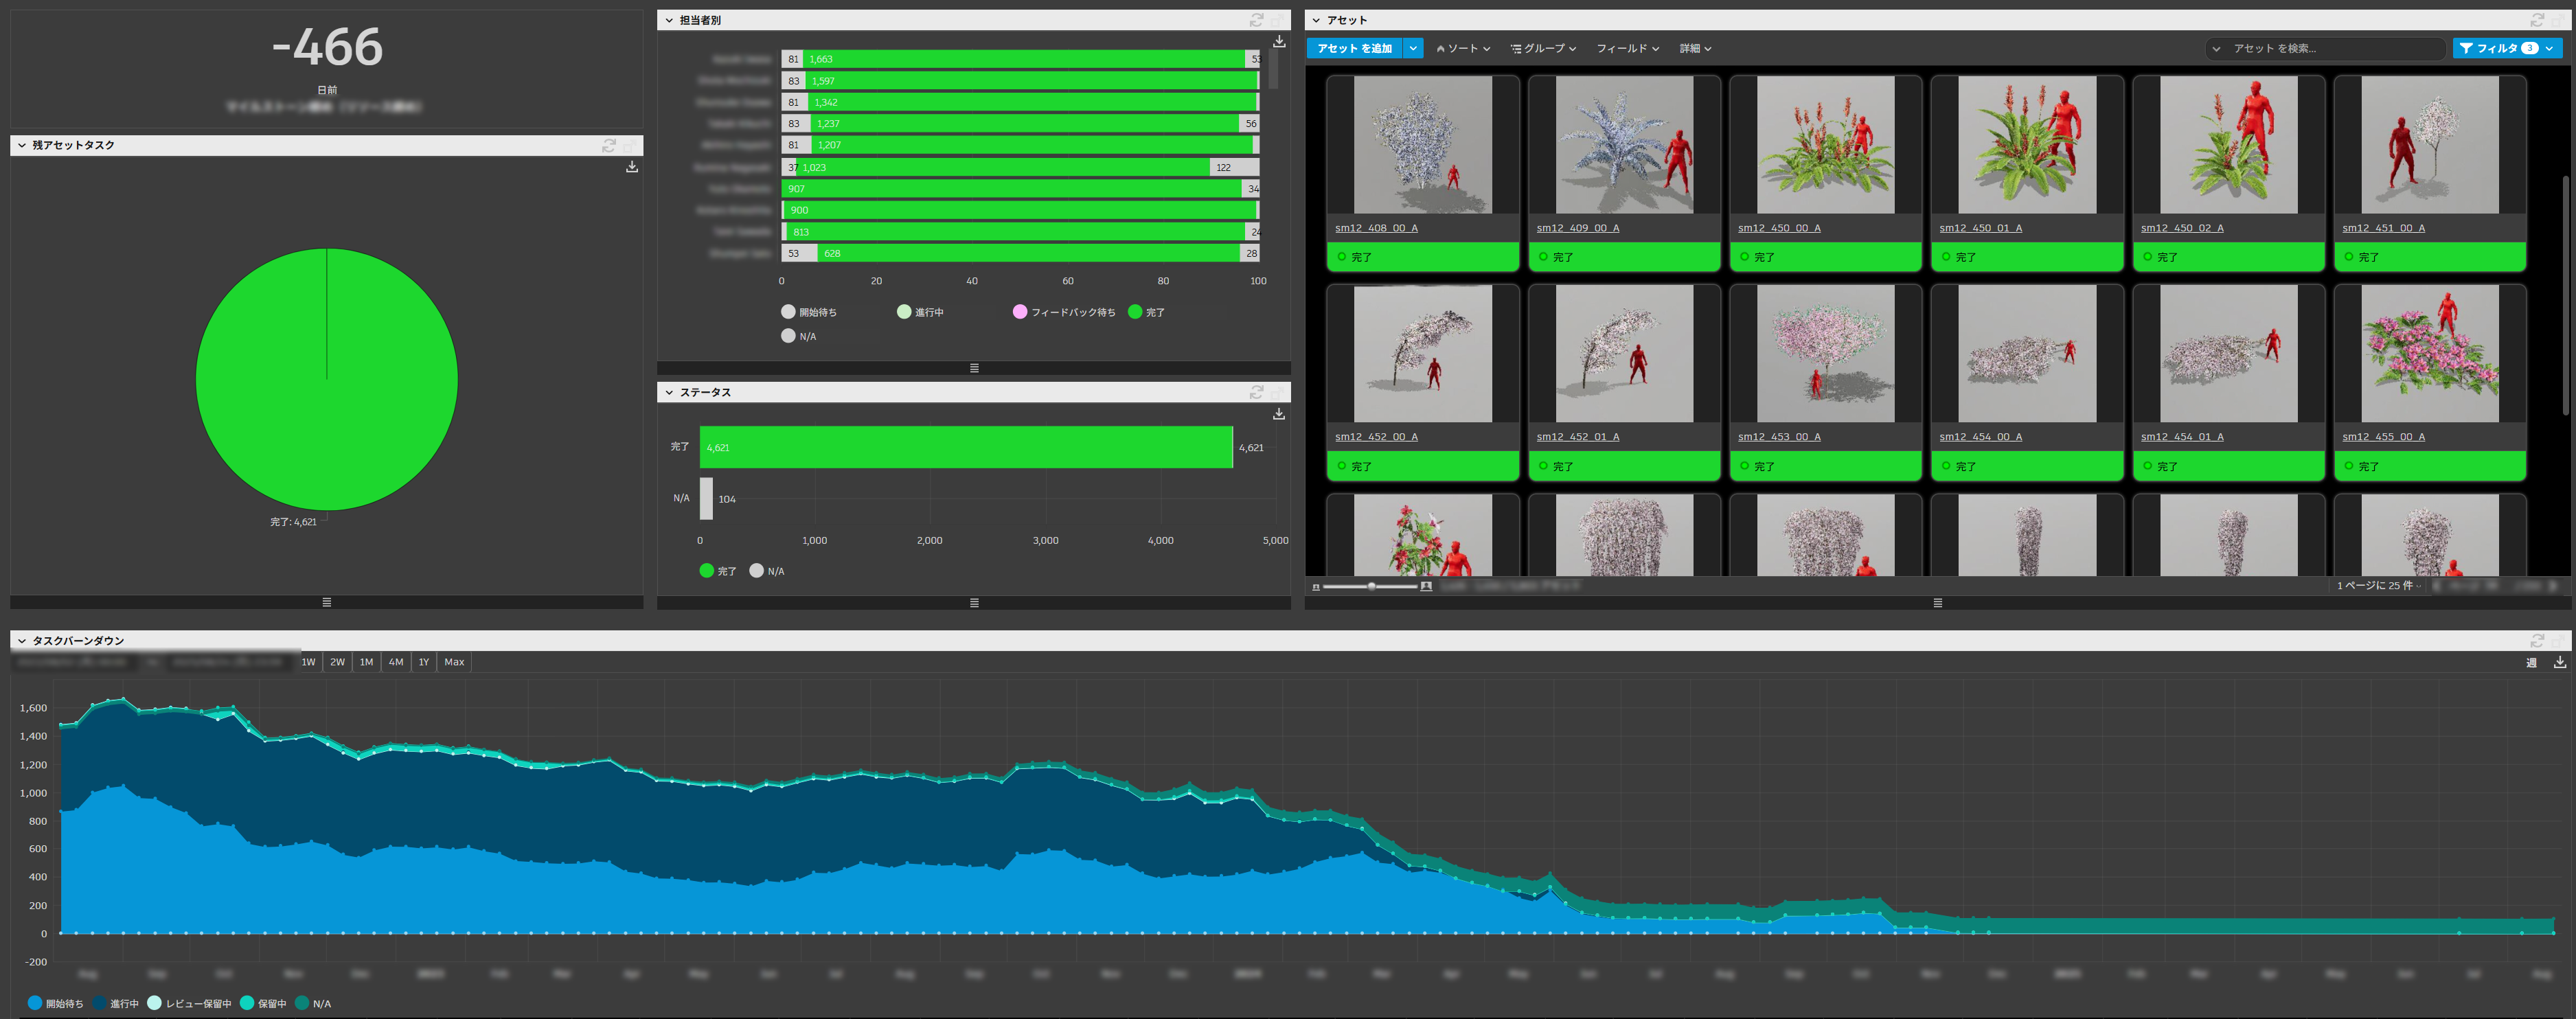Select the Max time range on the burndown chart
Viewport: 2576px width, 1019px height.
[454, 661]
